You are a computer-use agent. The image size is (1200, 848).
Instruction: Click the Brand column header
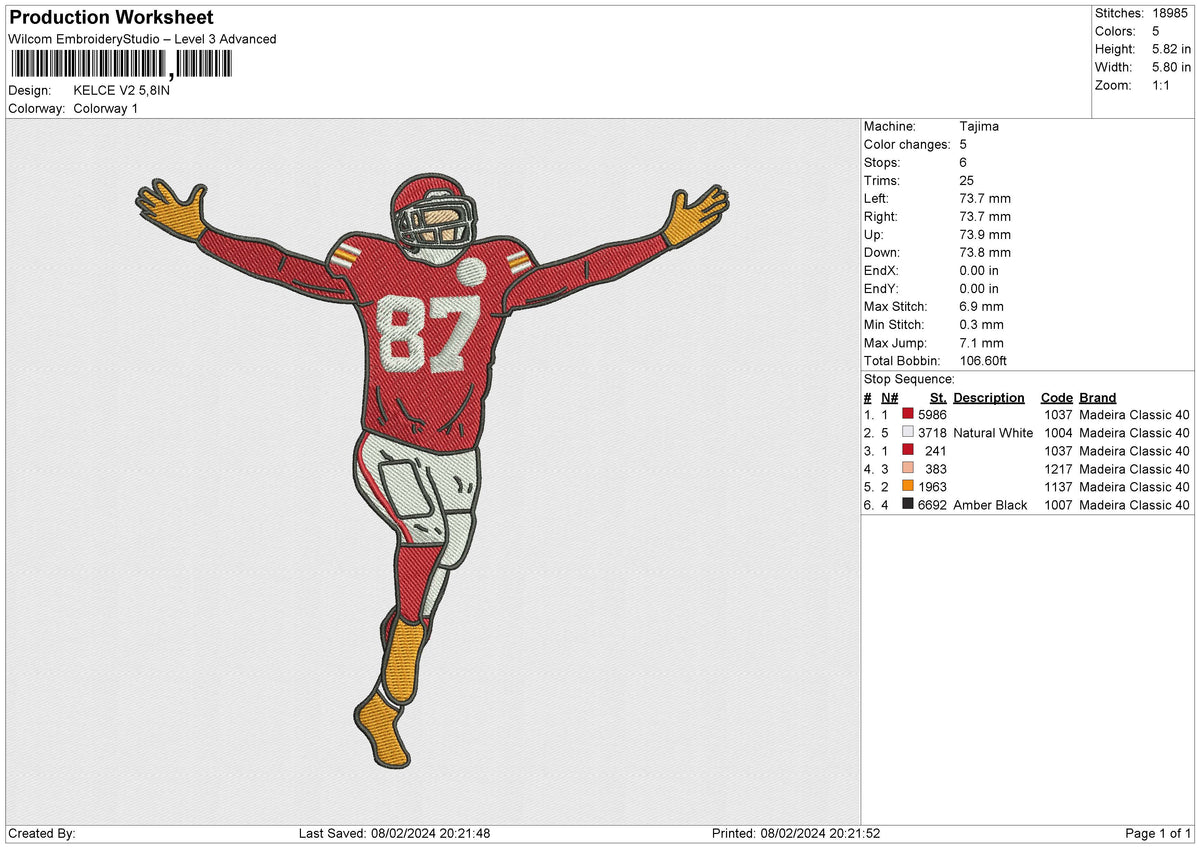(x=1097, y=397)
